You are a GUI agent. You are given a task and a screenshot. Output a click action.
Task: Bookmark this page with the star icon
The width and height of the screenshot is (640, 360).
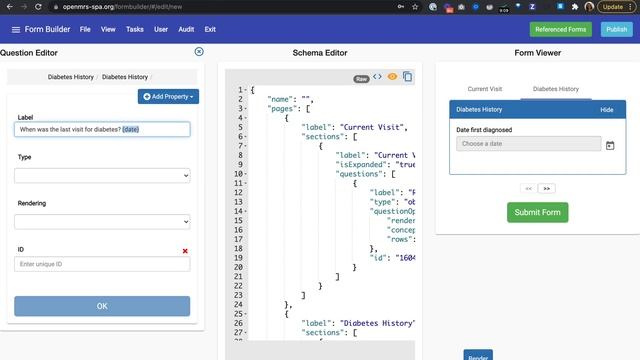[x=415, y=7]
